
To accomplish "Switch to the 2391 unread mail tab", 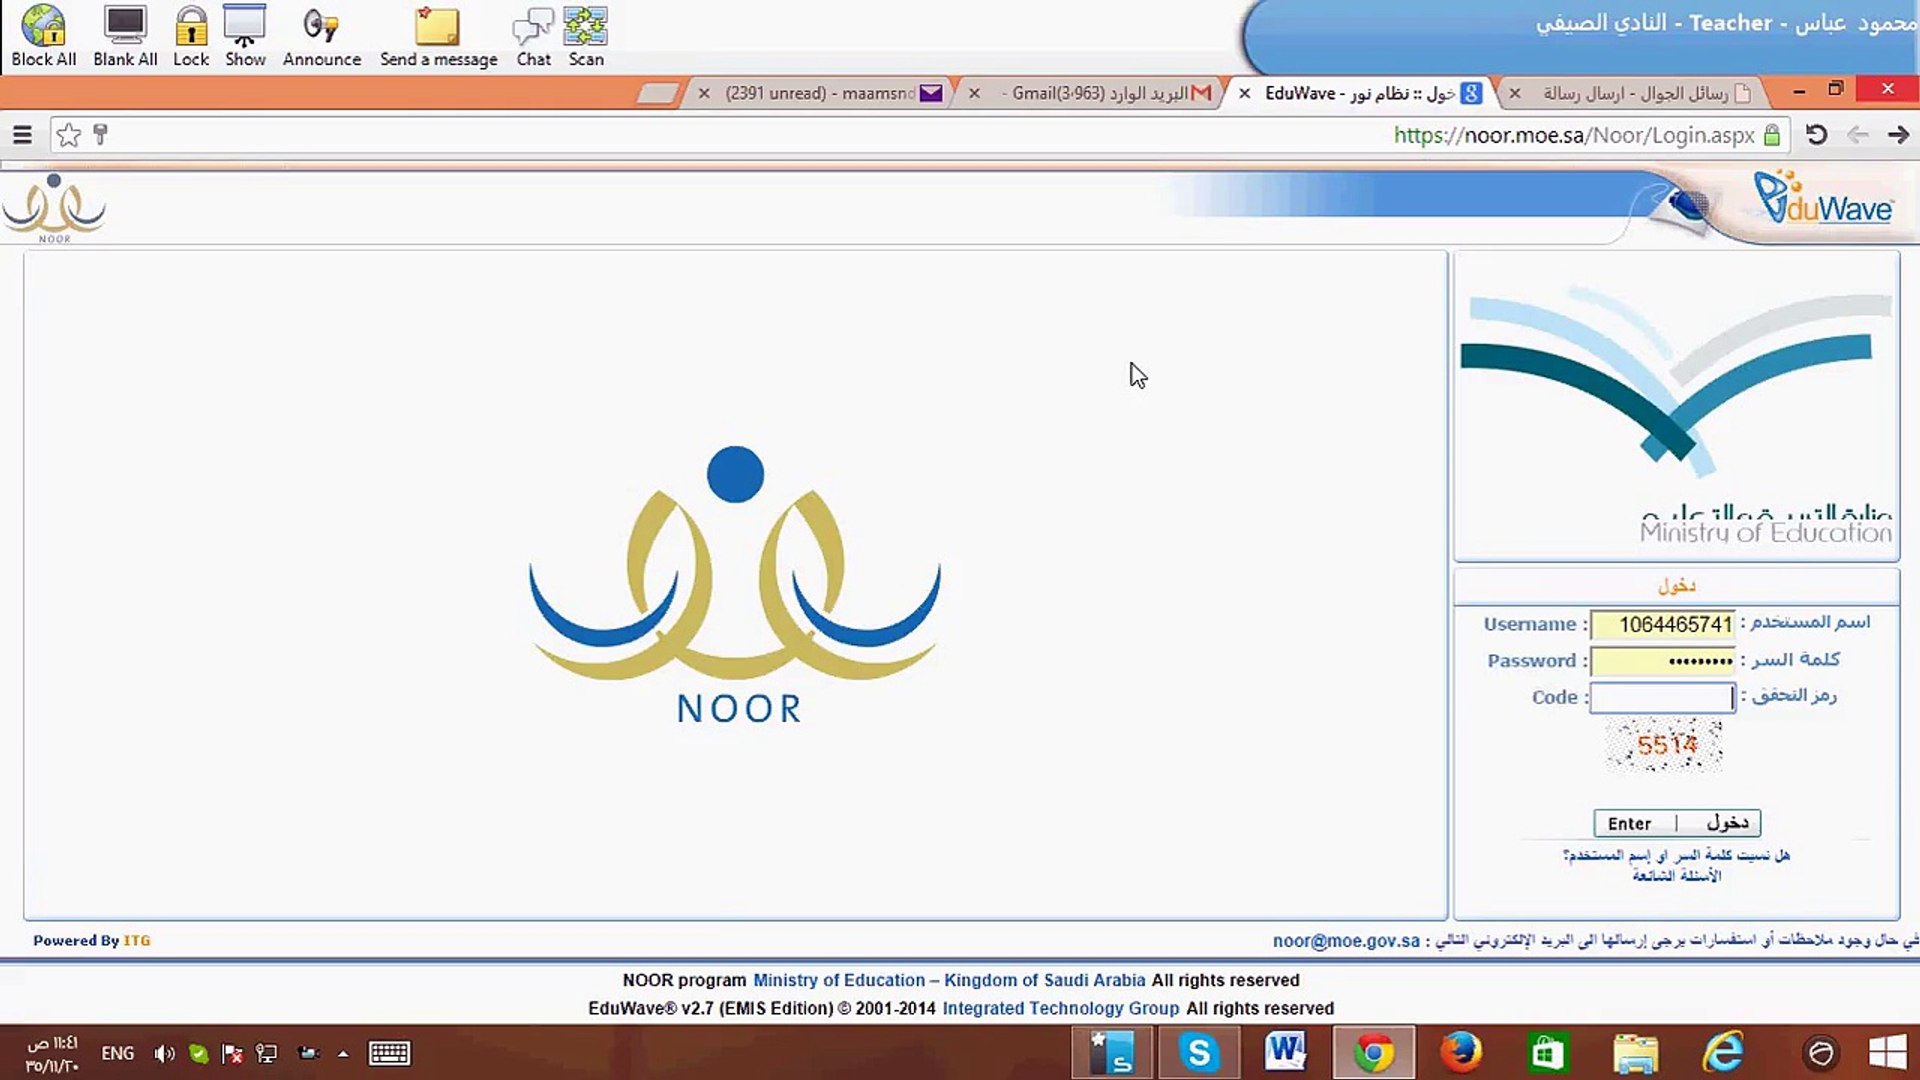I will pos(820,93).
